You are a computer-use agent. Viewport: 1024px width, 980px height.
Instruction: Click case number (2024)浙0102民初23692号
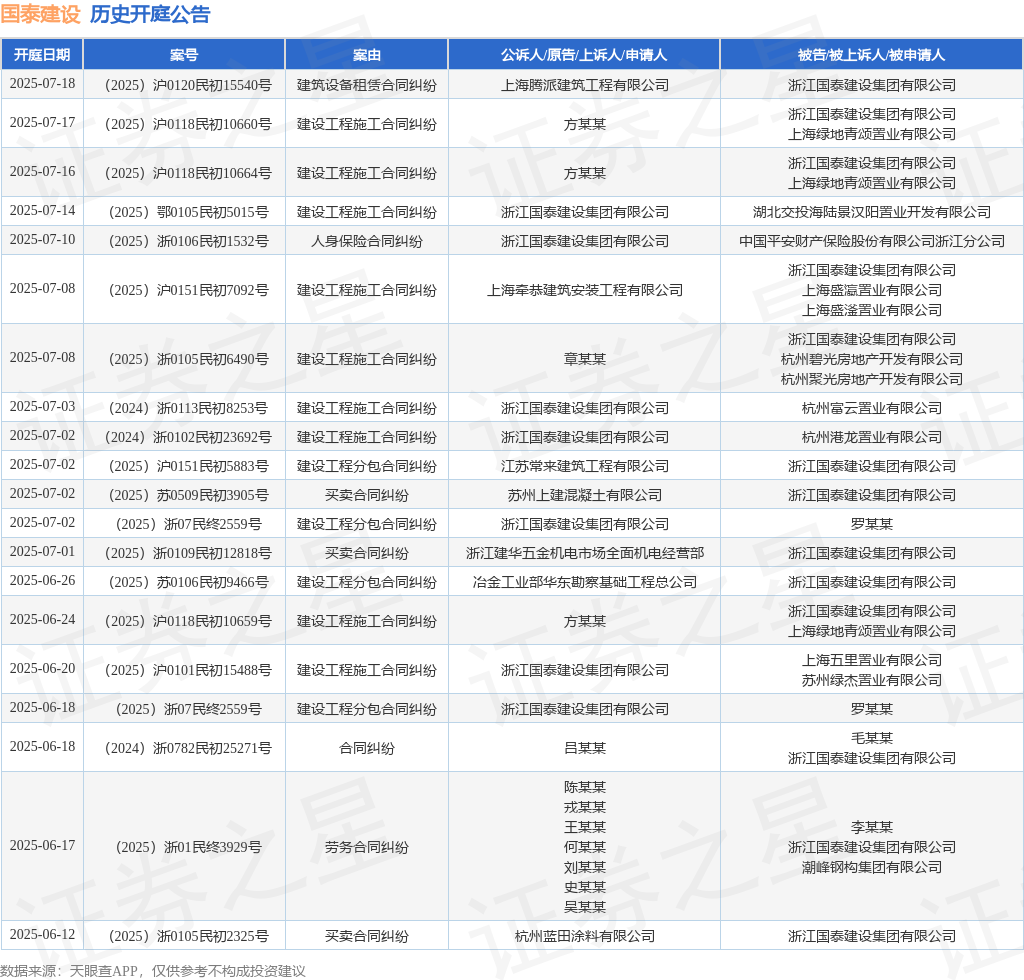188,437
